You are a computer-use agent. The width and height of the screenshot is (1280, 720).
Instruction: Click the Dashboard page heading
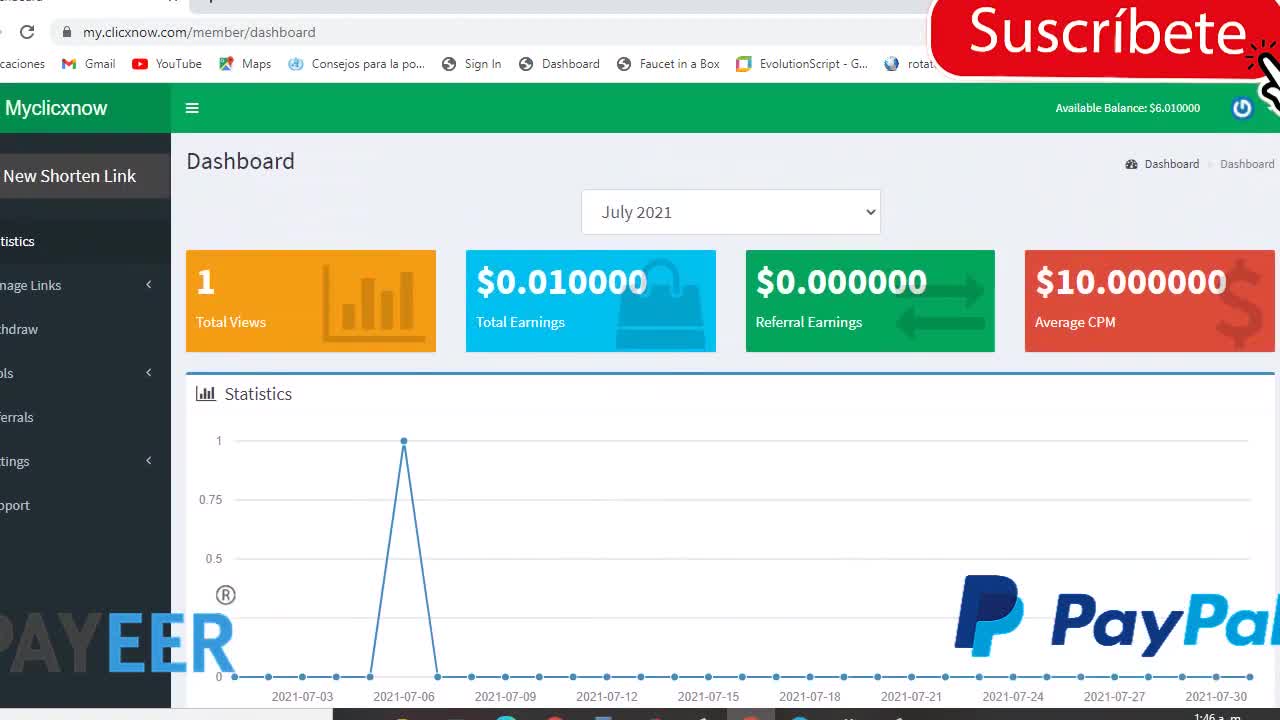240,161
